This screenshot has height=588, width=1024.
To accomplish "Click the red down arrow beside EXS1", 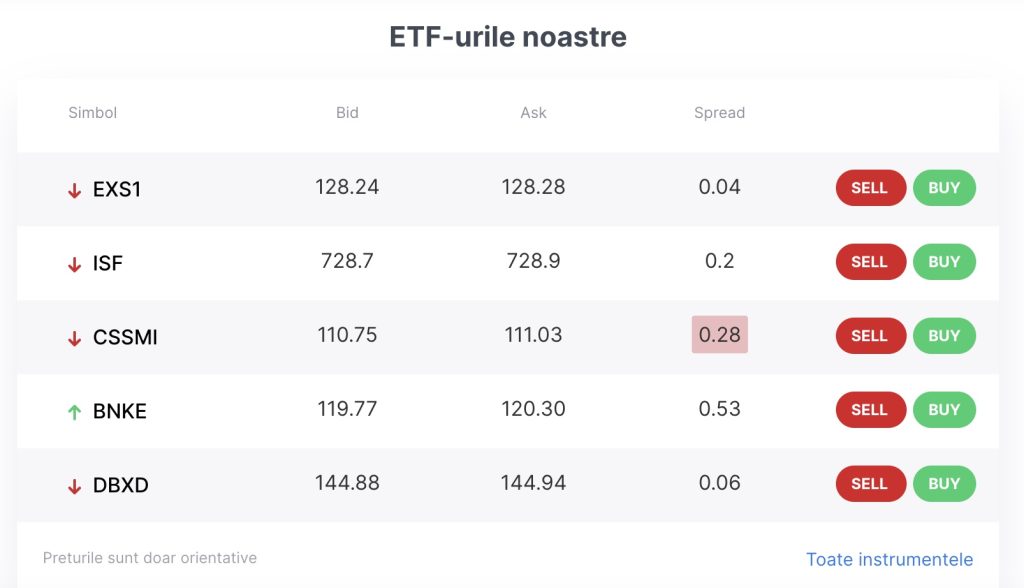I will (74, 189).
